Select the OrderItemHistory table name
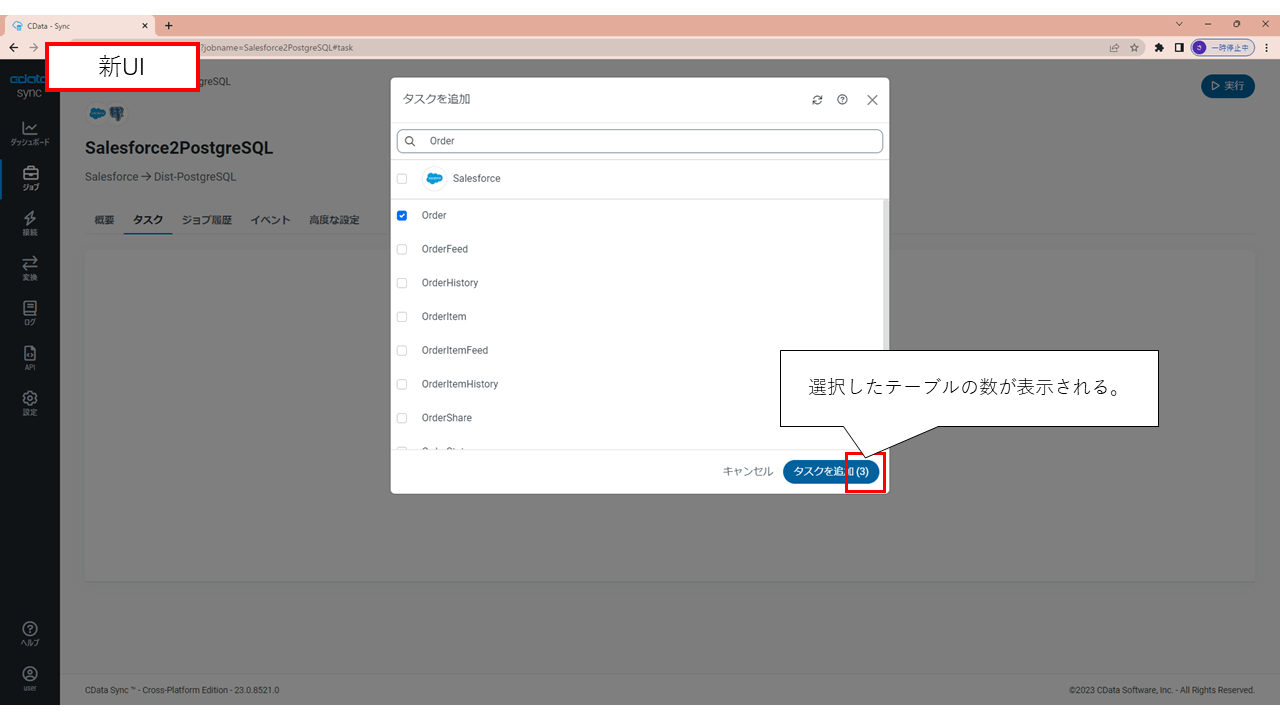This screenshot has height=720, width=1280. (460, 384)
